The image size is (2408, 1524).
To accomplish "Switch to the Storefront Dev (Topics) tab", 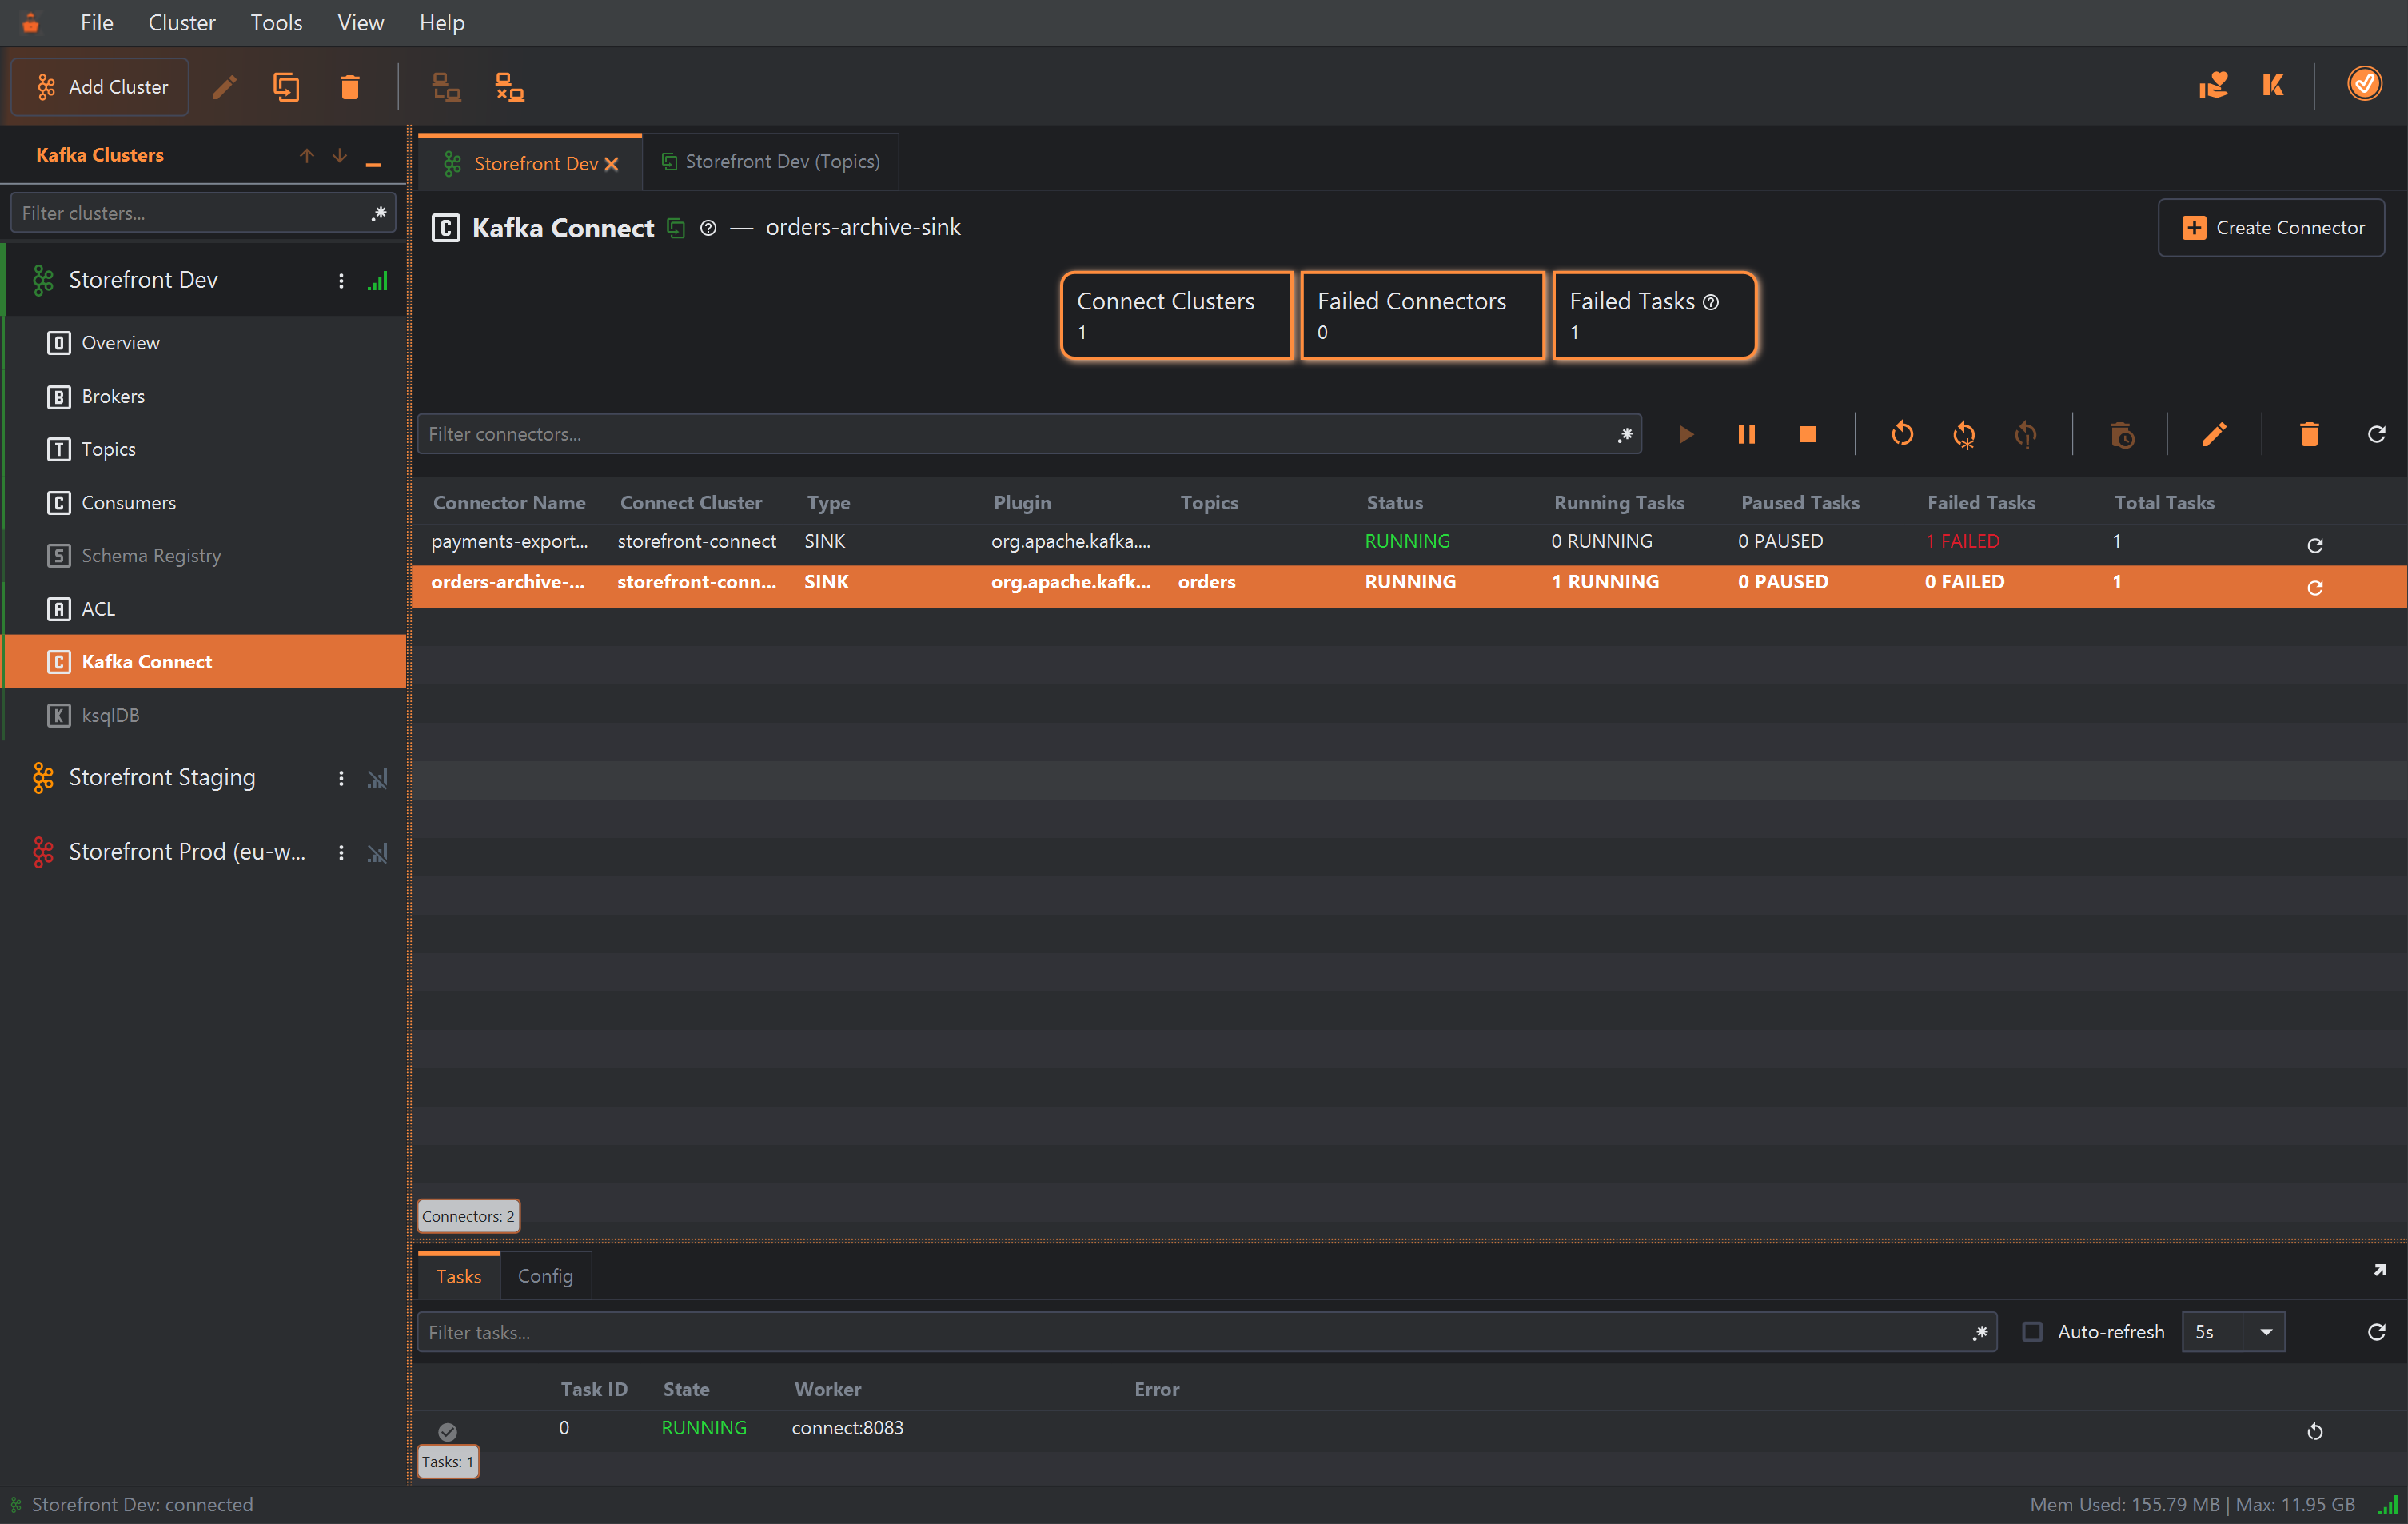I will [x=770, y=161].
